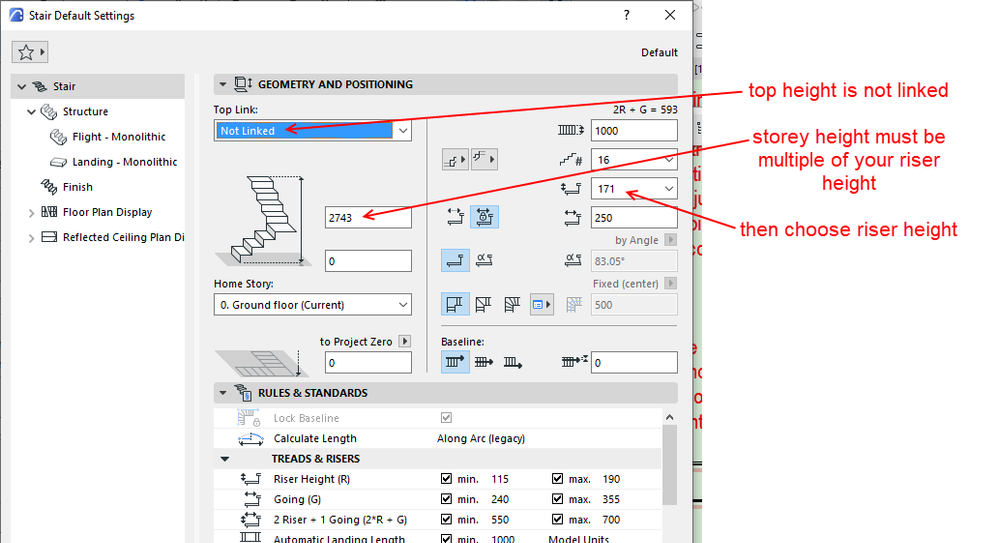Select left-side baseline position icon
The image size is (999, 543).
click(455, 362)
